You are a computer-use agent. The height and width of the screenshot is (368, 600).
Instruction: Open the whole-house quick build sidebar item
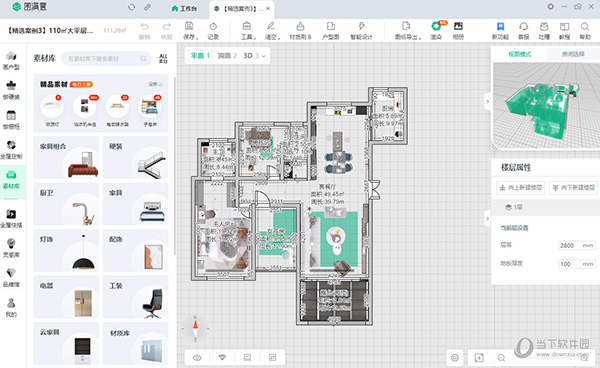pos(11,218)
